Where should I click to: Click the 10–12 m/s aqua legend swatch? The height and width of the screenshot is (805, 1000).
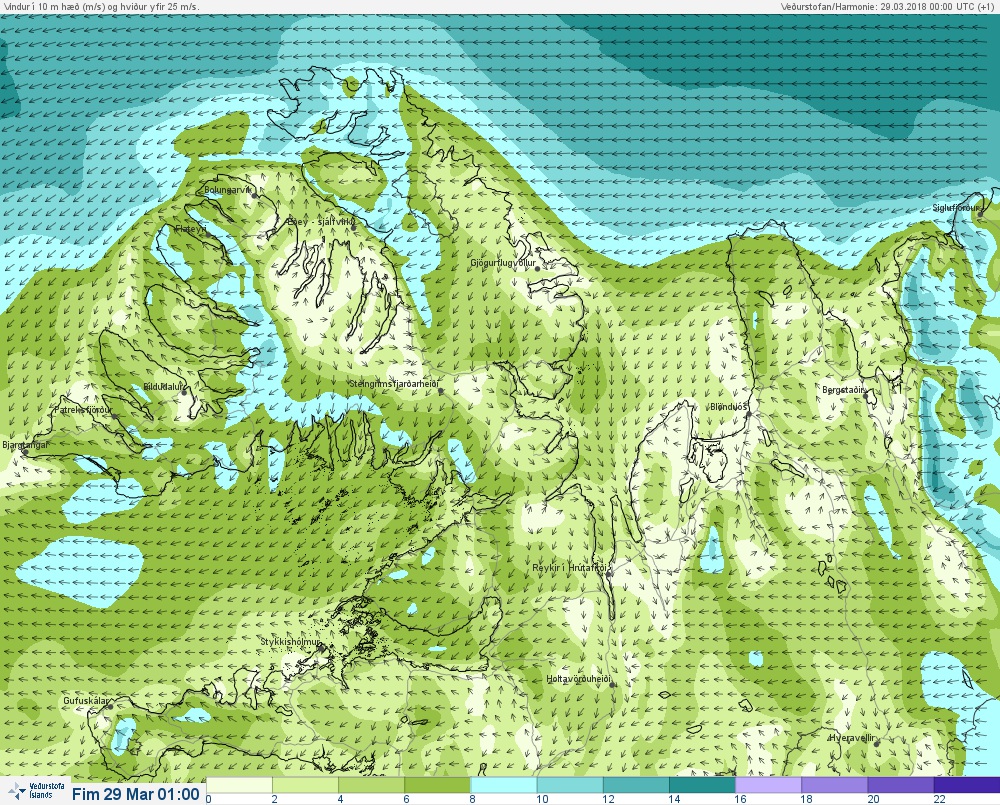click(x=570, y=785)
